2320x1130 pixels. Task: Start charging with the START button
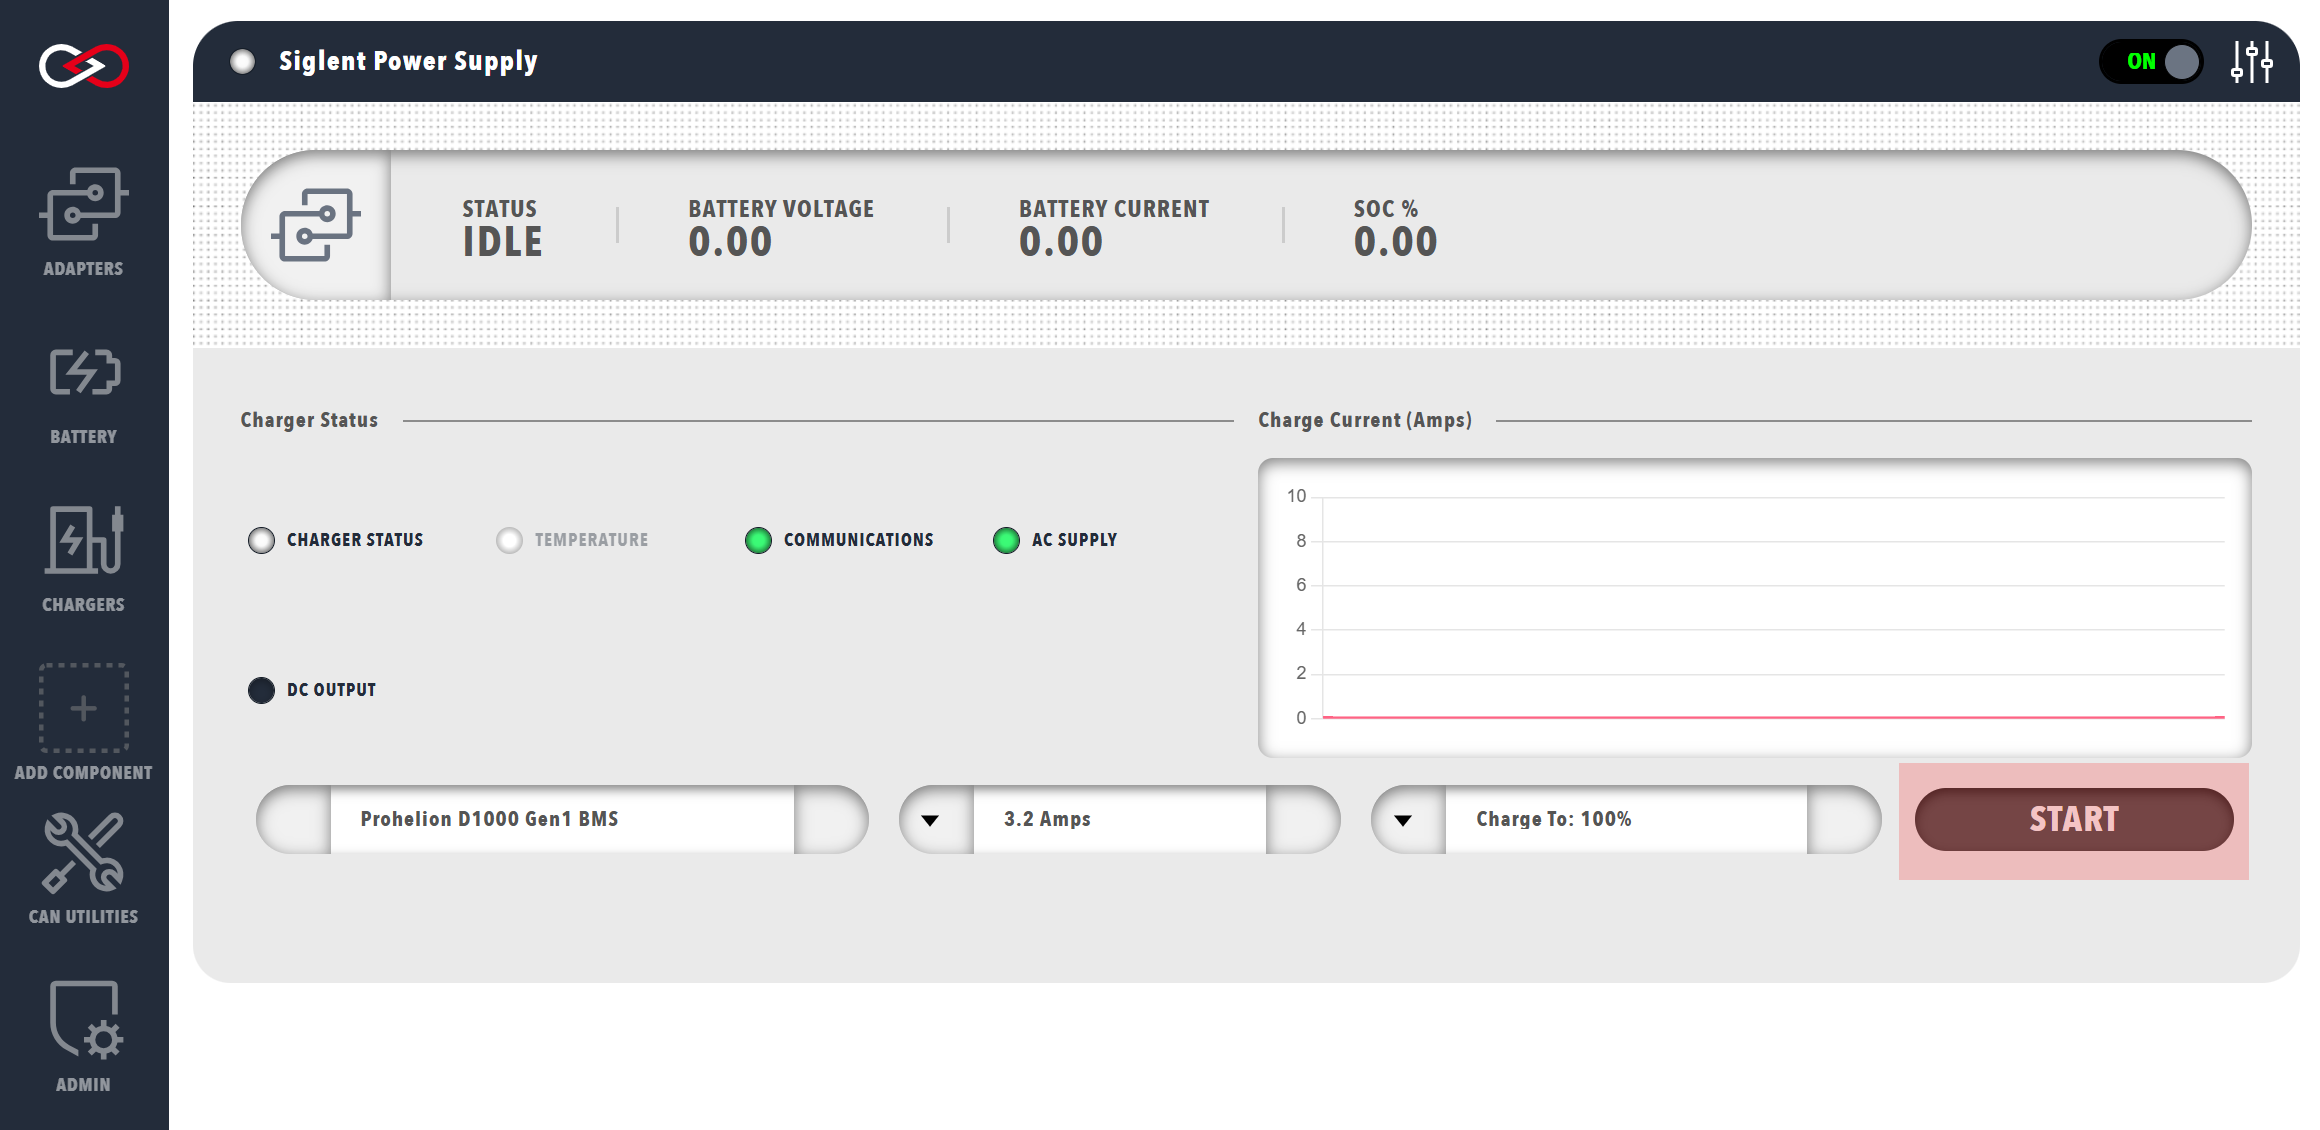[x=2074, y=820]
